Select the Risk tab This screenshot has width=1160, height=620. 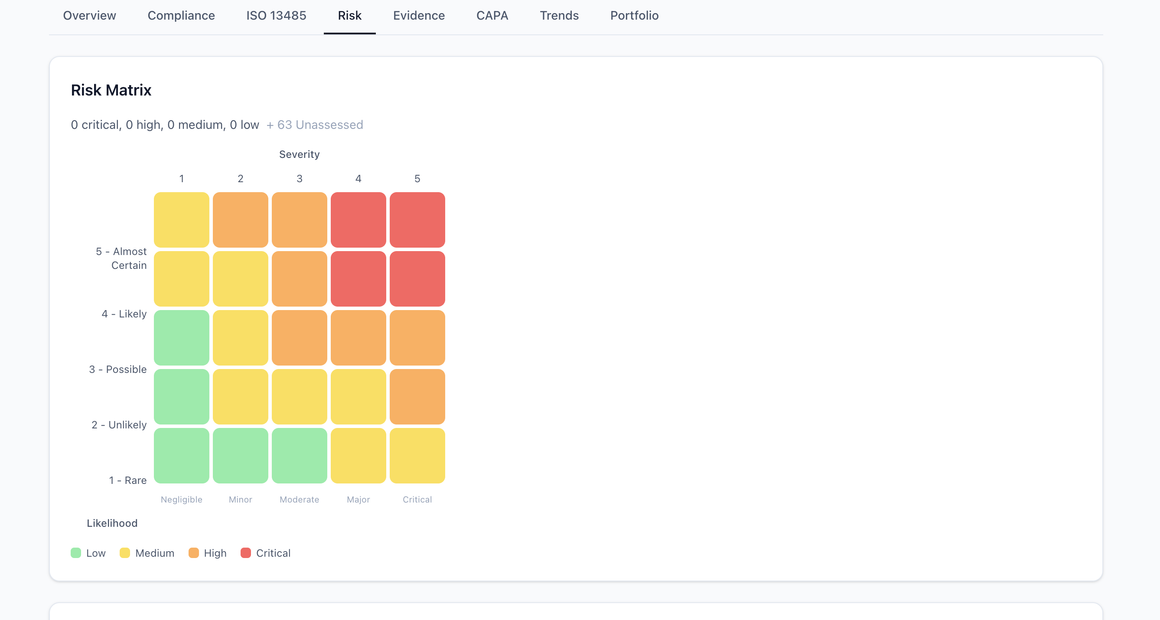point(349,16)
